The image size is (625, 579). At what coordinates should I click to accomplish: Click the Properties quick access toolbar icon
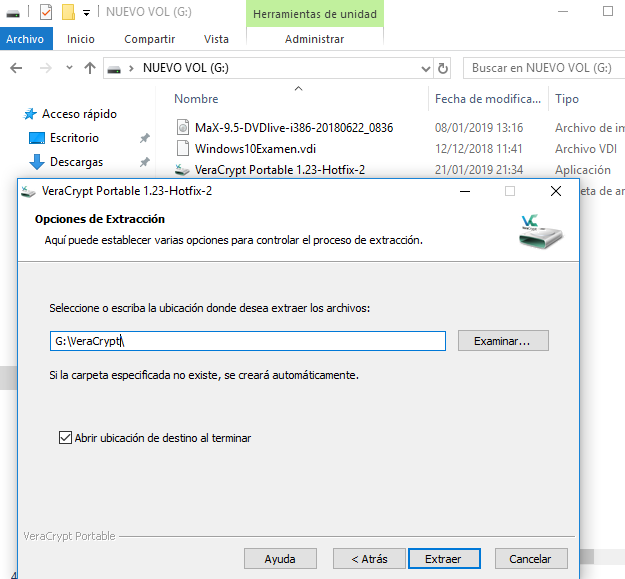(x=46, y=12)
